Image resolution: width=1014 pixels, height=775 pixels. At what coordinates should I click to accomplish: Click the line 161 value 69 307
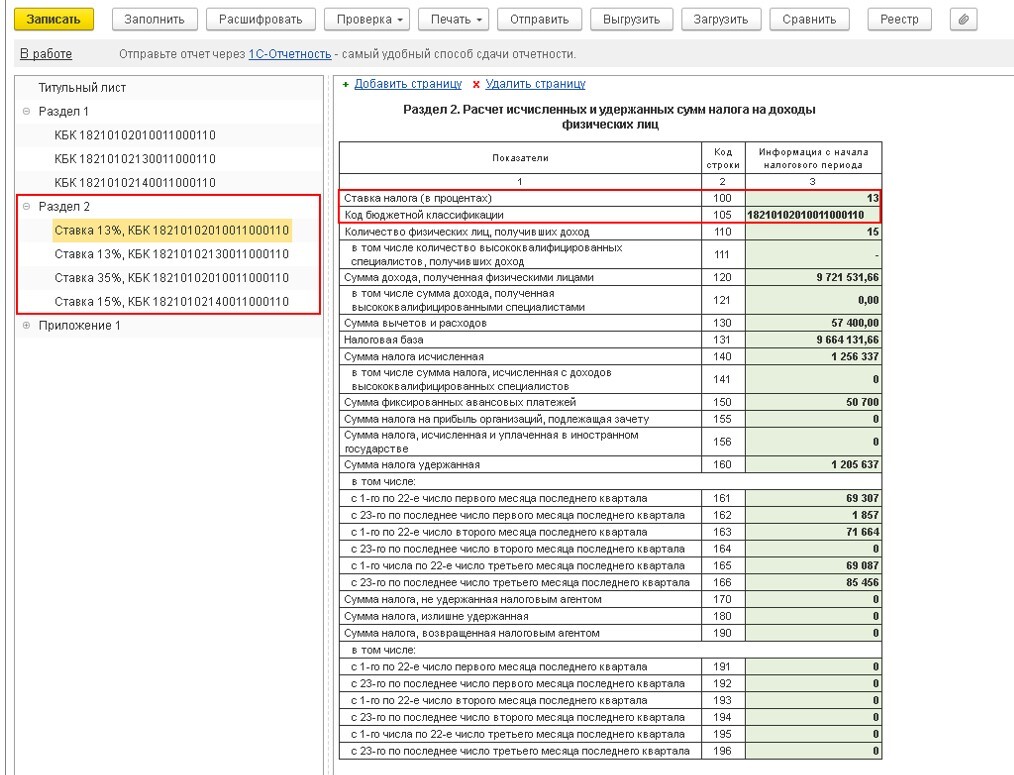813,498
